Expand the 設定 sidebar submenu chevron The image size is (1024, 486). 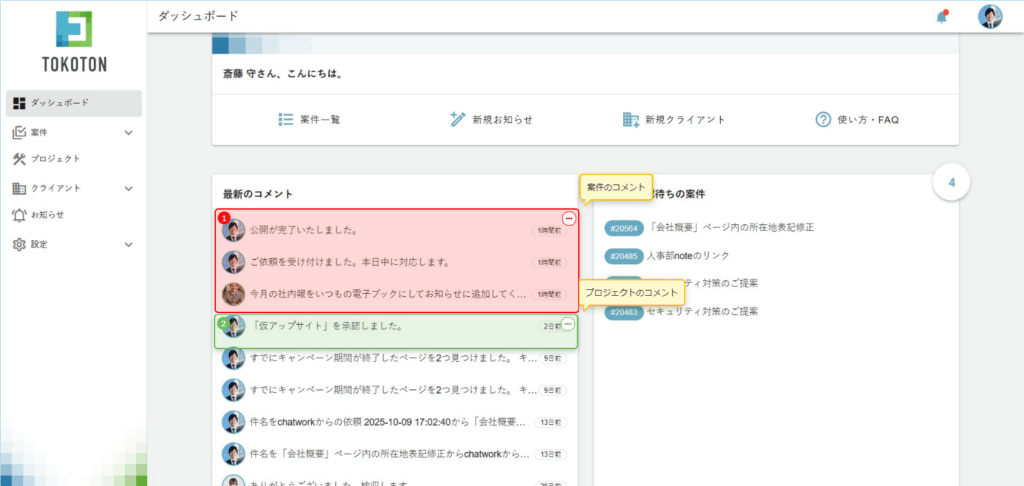click(x=128, y=244)
